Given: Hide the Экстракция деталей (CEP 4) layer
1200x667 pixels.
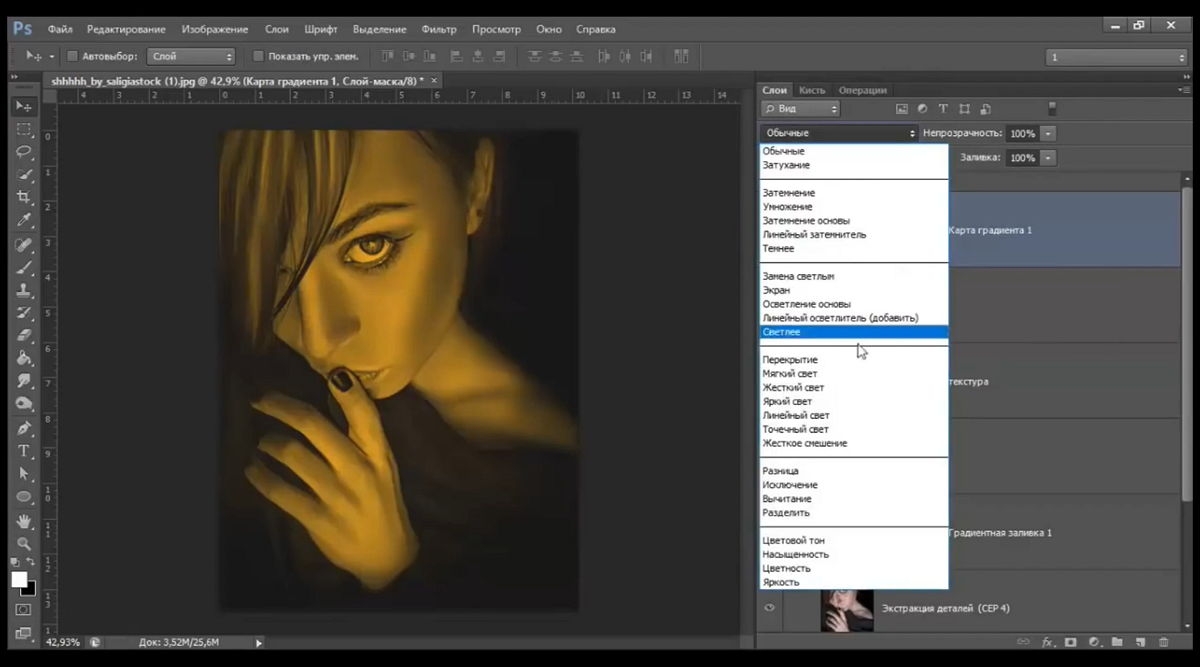Looking at the screenshot, I should point(770,608).
